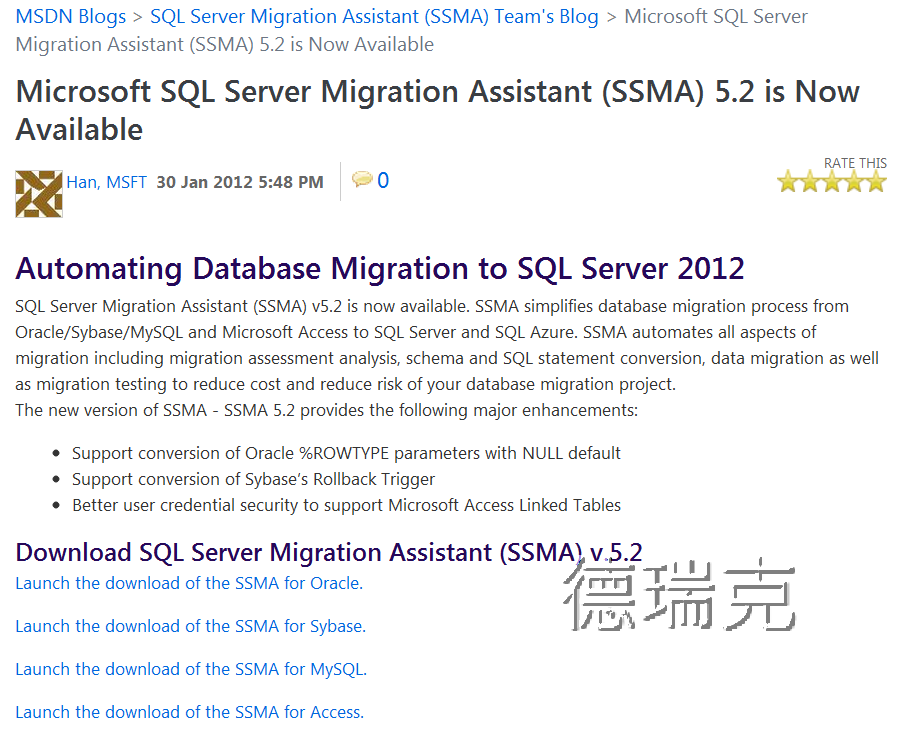Launch the download of SSMA for MySQL
The height and width of the screenshot is (729, 903).
pyautogui.click(x=188, y=669)
